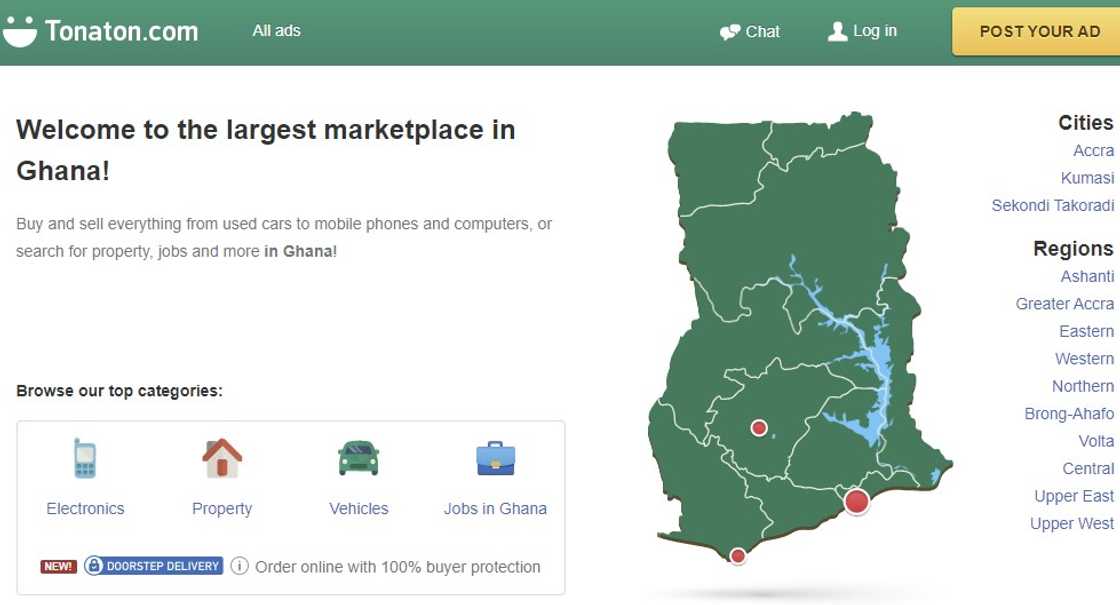The image size is (1120, 605).
Task: Select the southern coastal map marker
Action: coord(737,555)
